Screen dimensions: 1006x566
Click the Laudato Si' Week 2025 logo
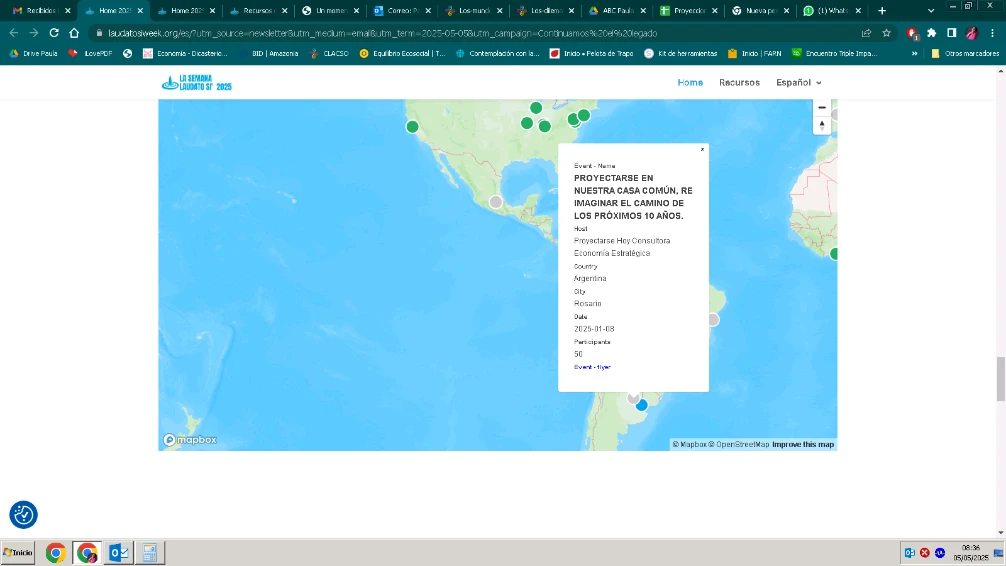click(197, 83)
